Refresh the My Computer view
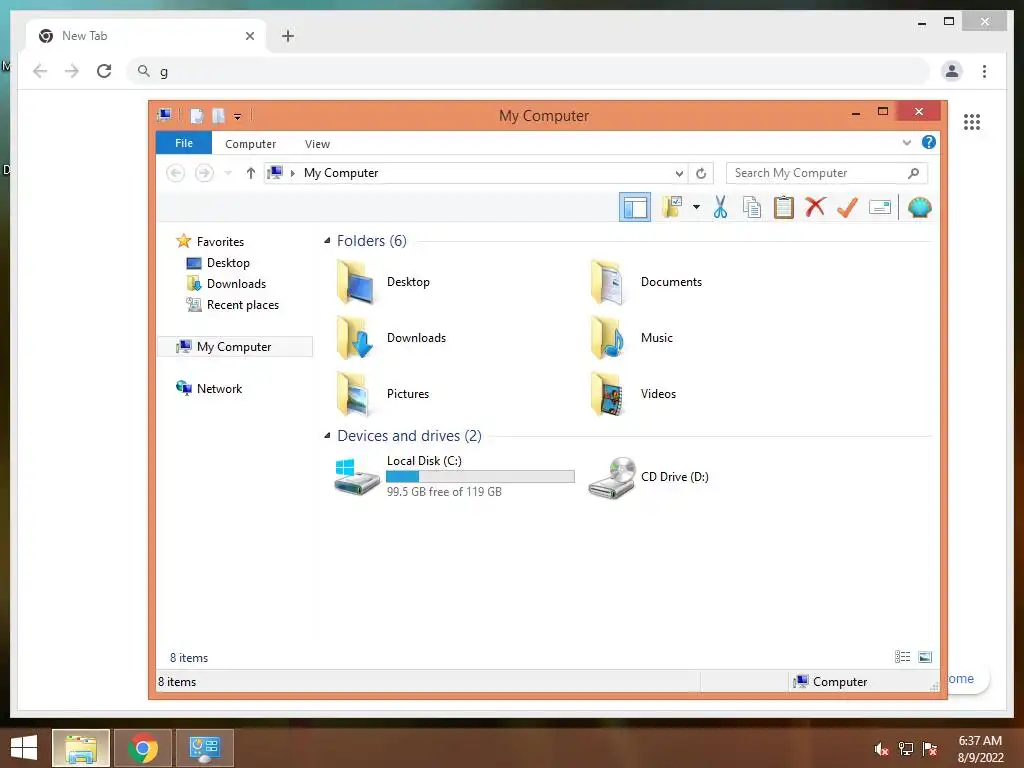The image size is (1024, 768). 701,173
